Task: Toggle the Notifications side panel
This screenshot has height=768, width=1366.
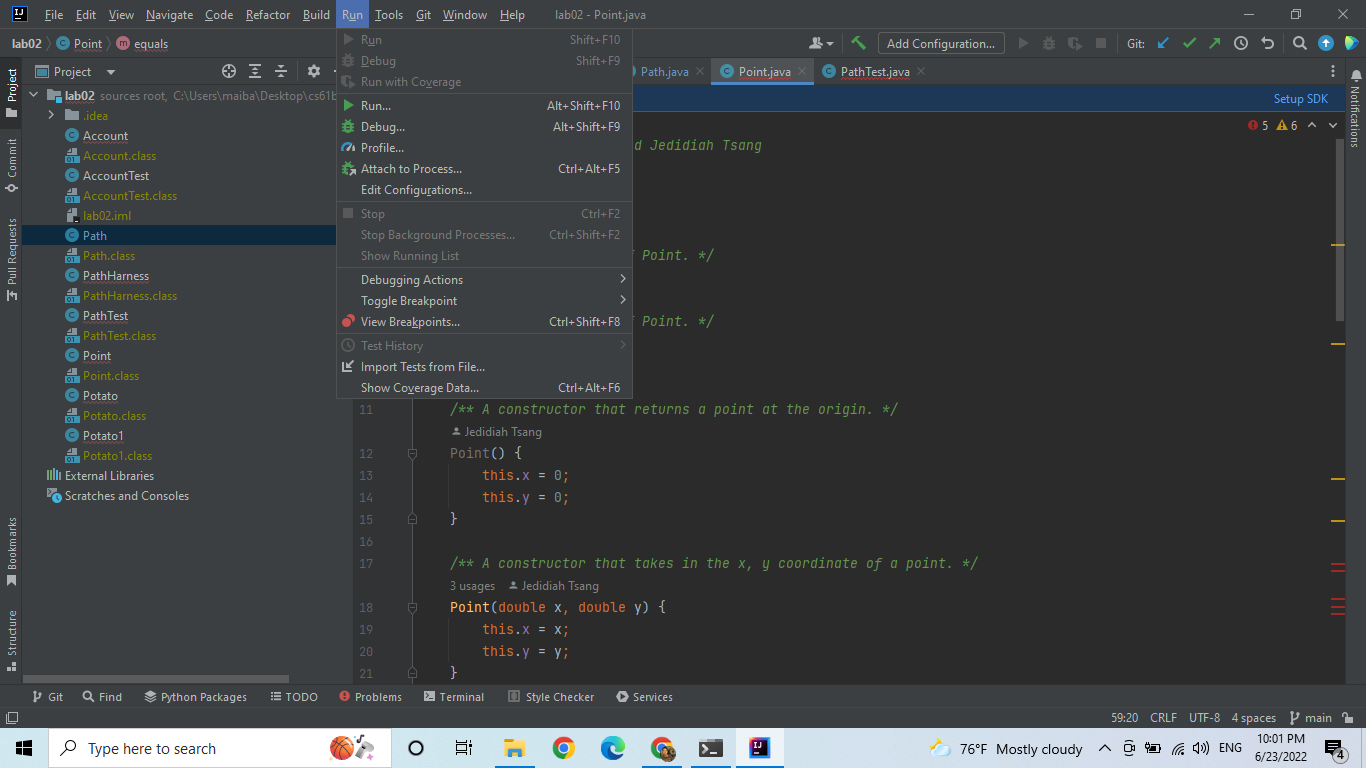Action: click(x=1355, y=110)
